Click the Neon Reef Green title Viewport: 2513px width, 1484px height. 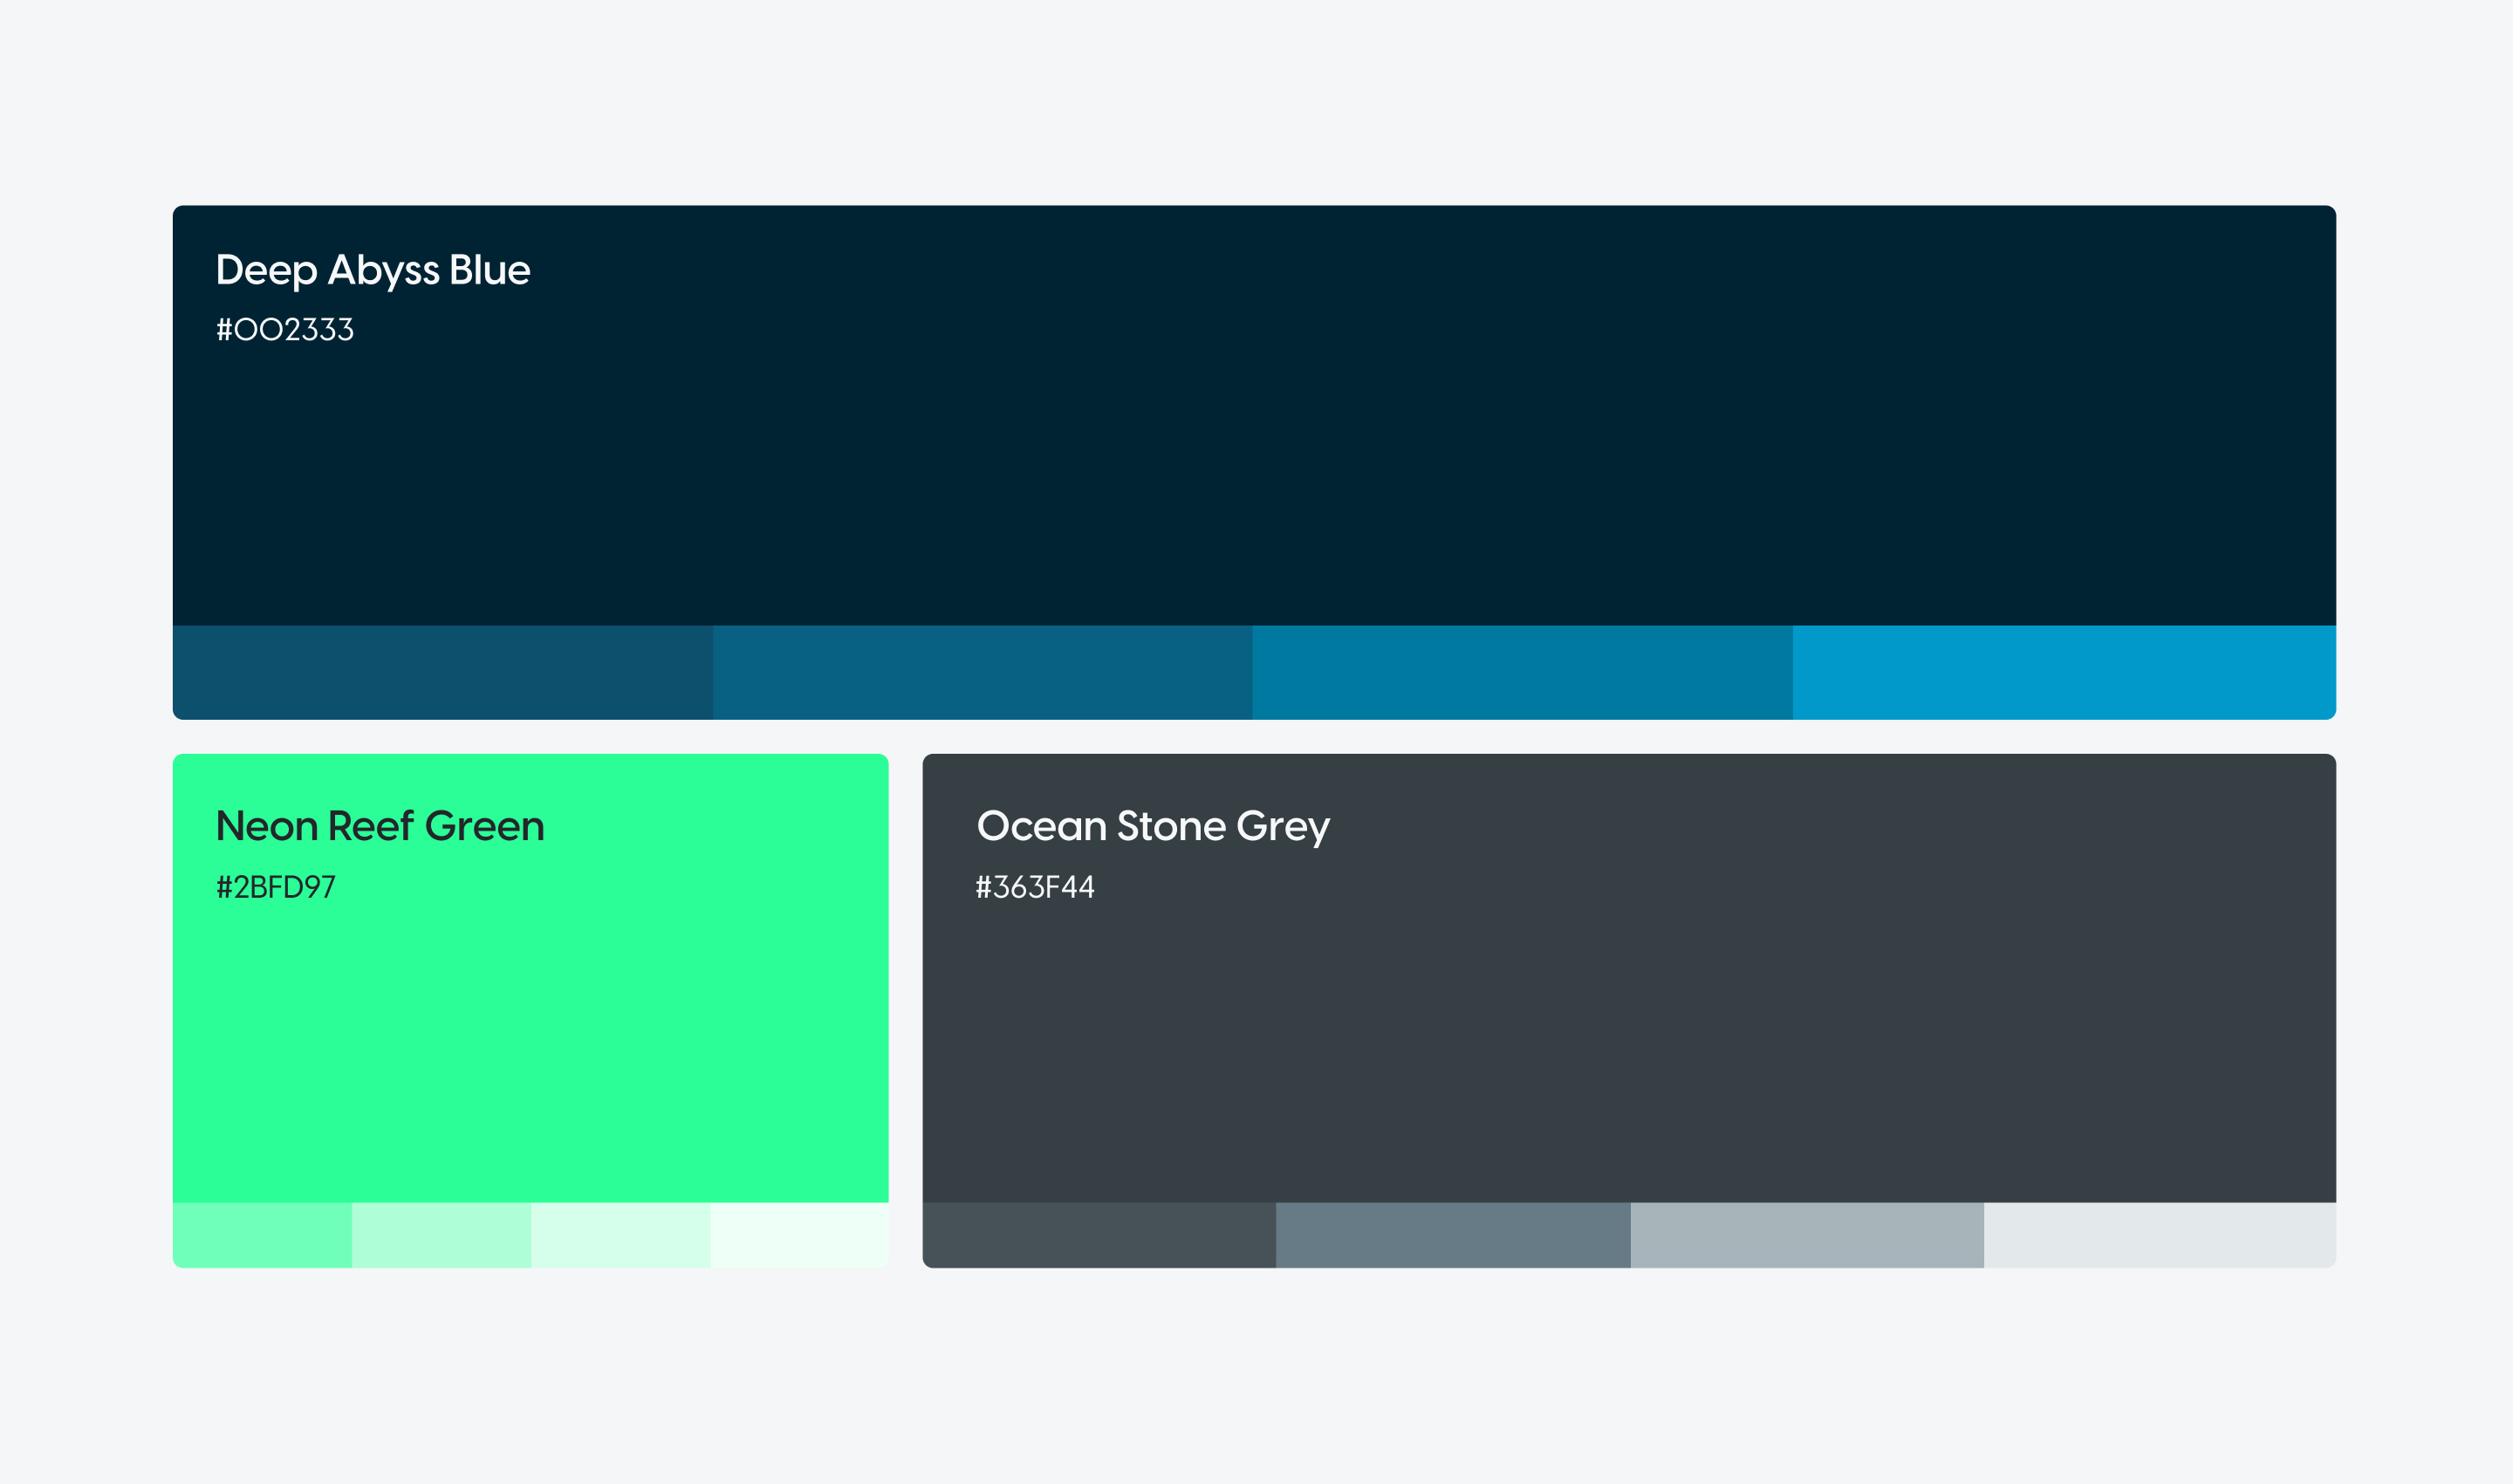(x=380, y=826)
